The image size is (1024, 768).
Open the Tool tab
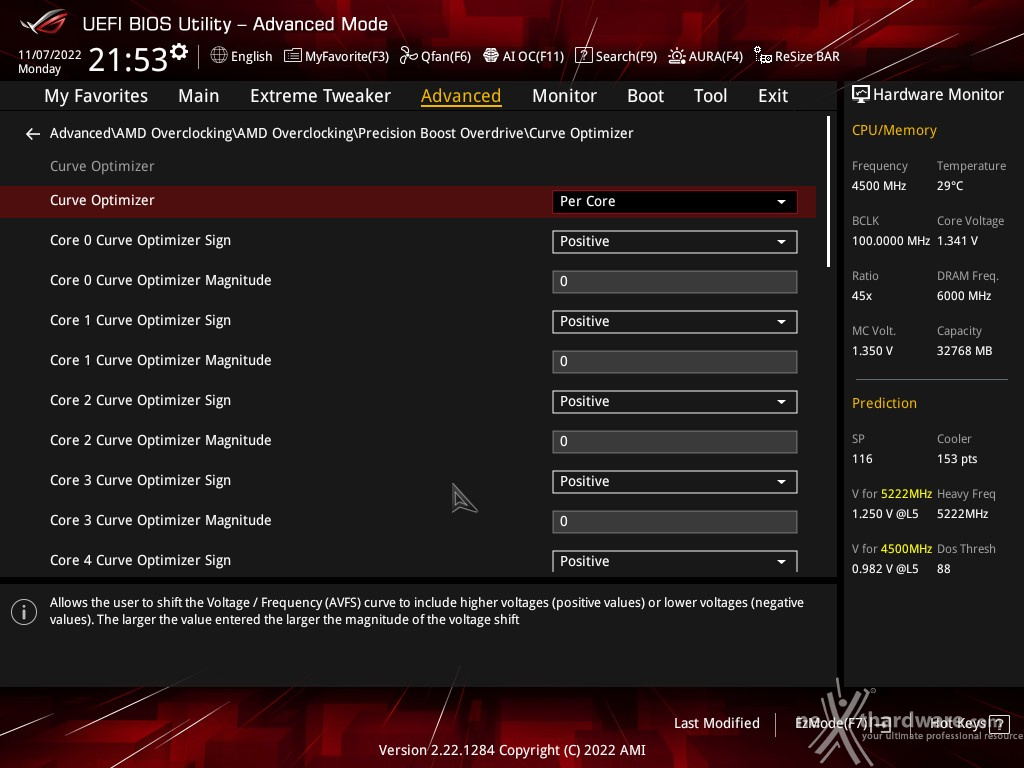click(x=710, y=96)
